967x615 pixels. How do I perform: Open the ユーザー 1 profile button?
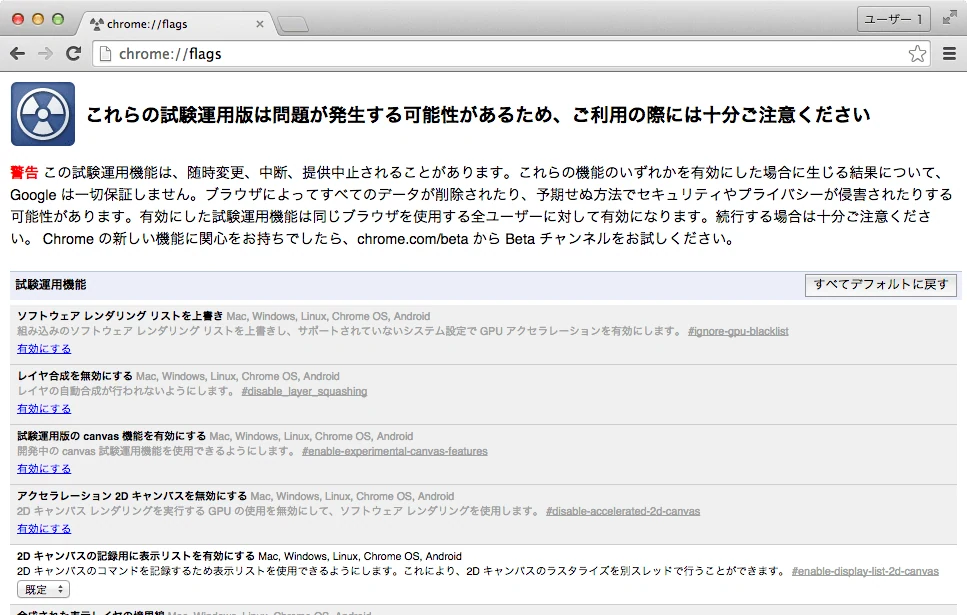(x=893, y=19)
